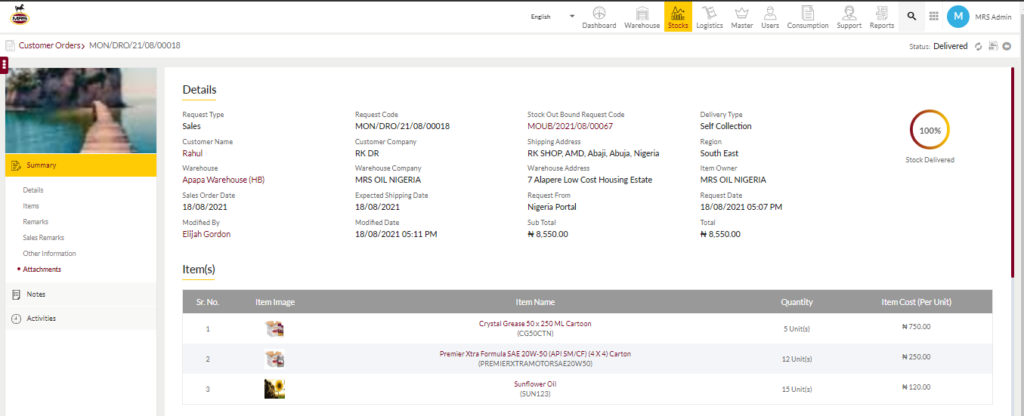Select the highlighted Stocks module
The width and height of the screenshot is (1024, 416).
pyautogui.click(x=678, y=17)
